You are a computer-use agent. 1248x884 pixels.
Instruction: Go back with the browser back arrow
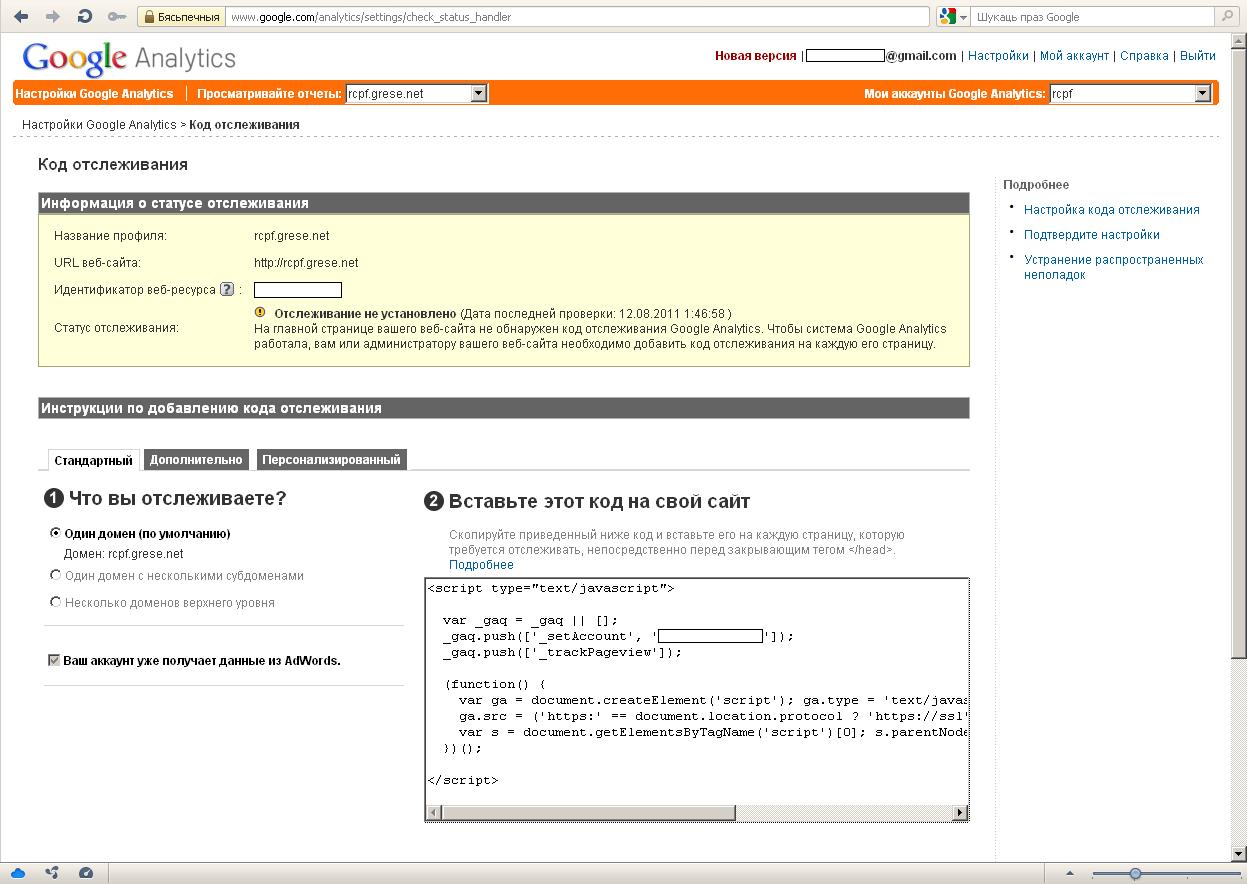20,17
